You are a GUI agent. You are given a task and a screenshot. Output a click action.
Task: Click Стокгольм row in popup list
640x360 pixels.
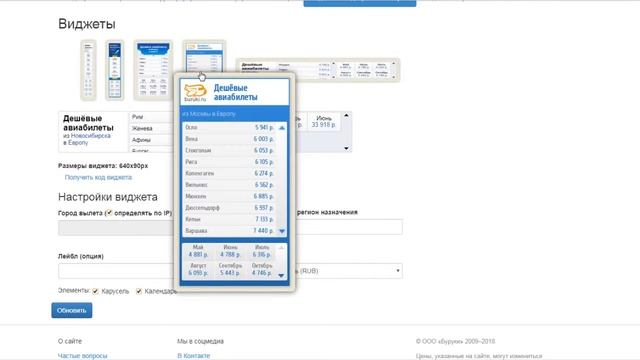point(229,150)
